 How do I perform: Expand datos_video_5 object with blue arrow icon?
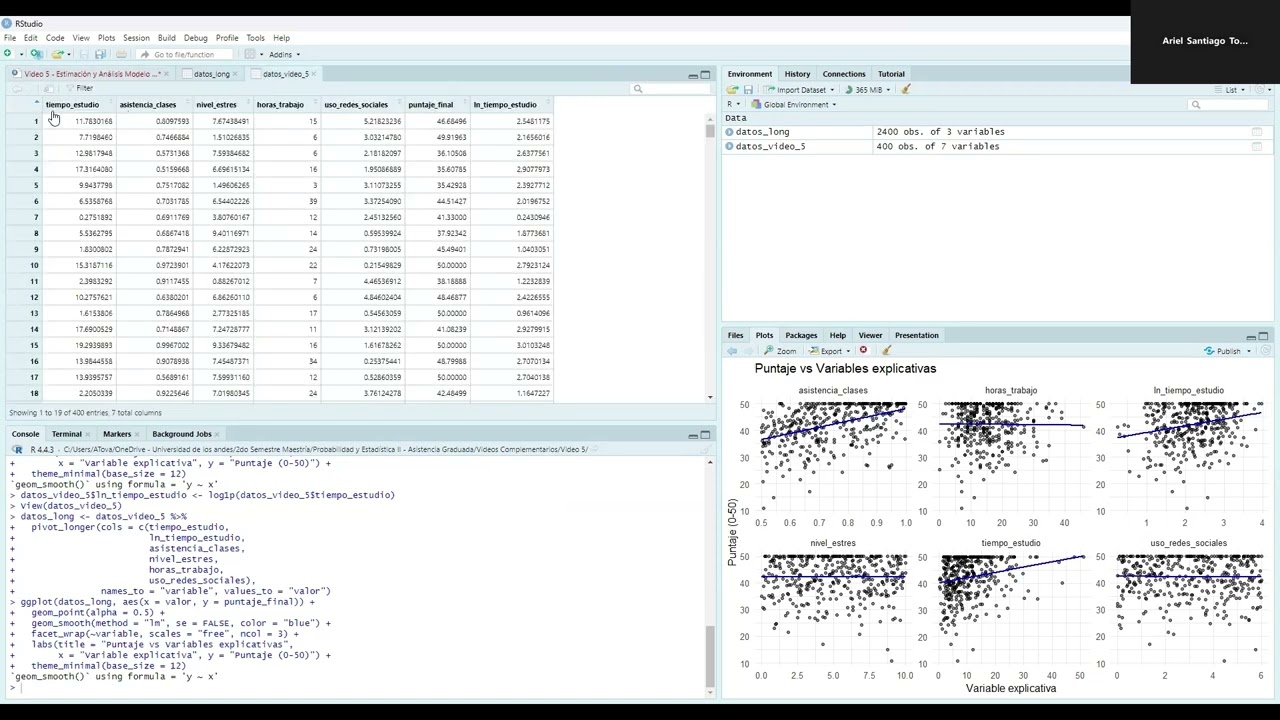coord(729,146)
